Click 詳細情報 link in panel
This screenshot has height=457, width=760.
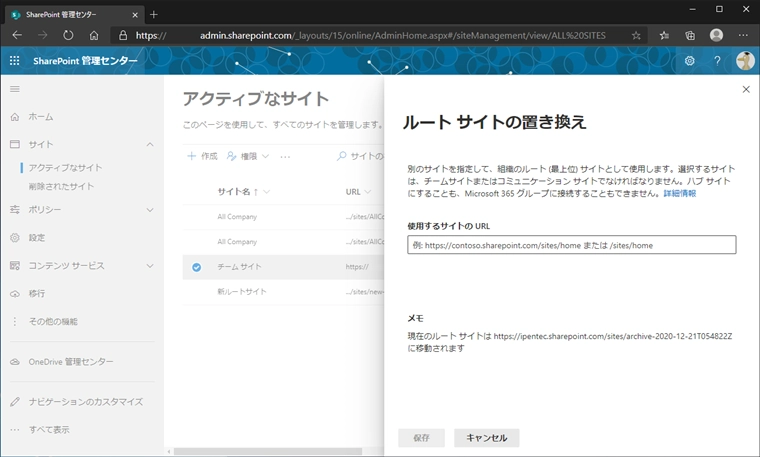tap(680, 193)
